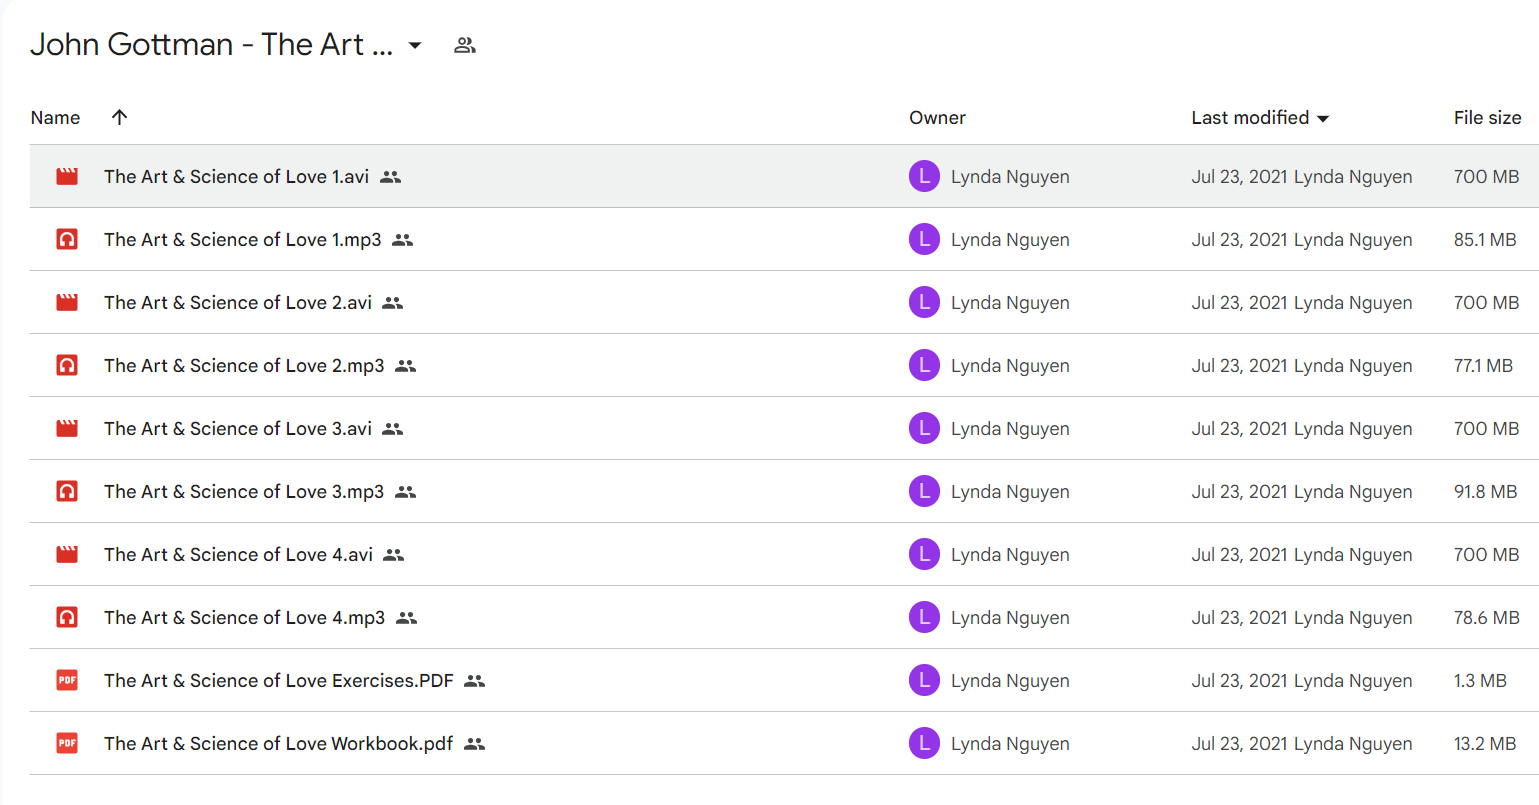
Task: Click the Owner column header
Action: pos(937,118)
